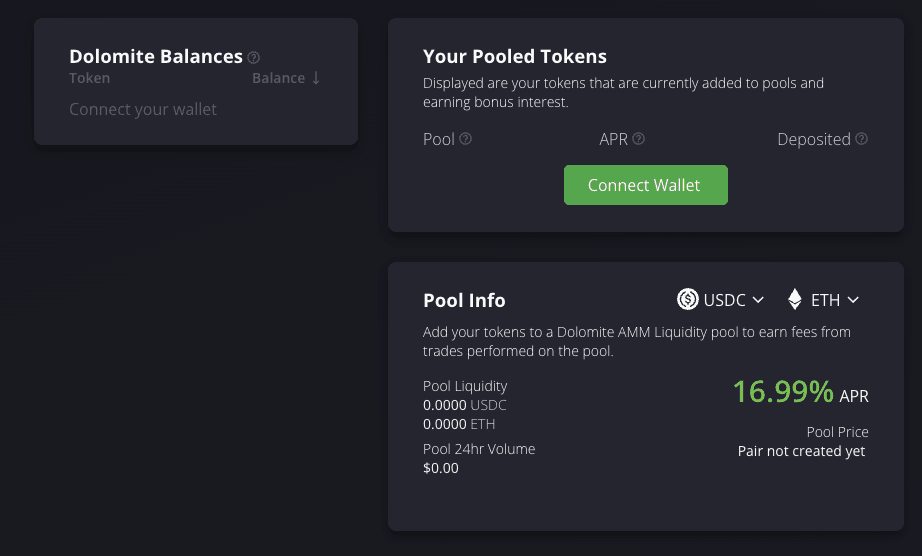Click the 16.99% APR value
The width and height of the screenshot is (922, 556).
pos(783,391)
